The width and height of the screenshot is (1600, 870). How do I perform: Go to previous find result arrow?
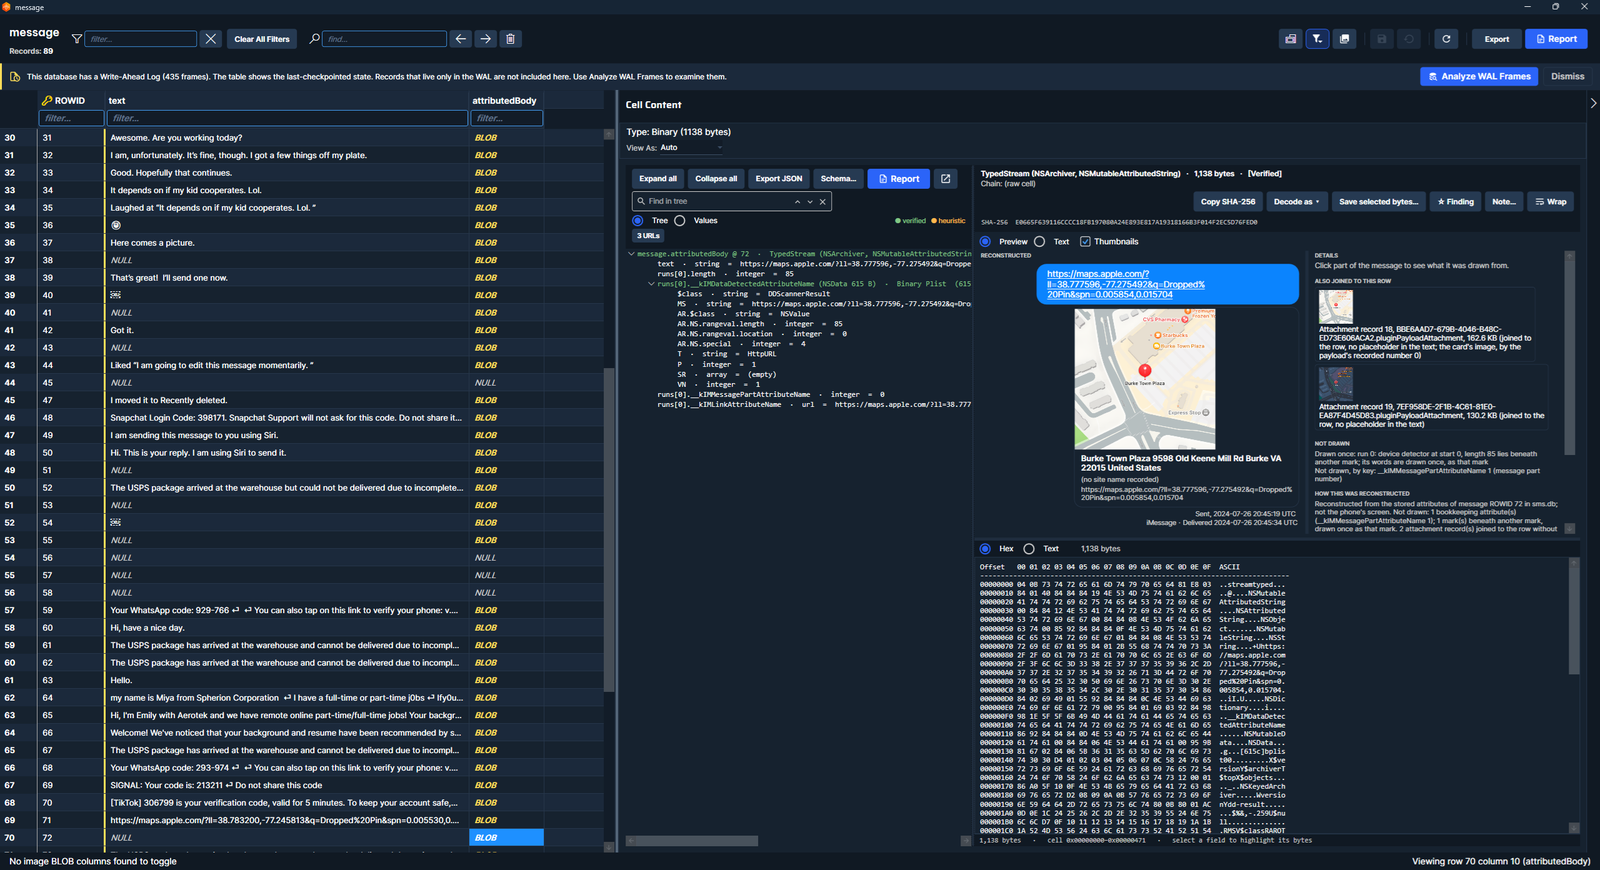[x=460, y=39]
